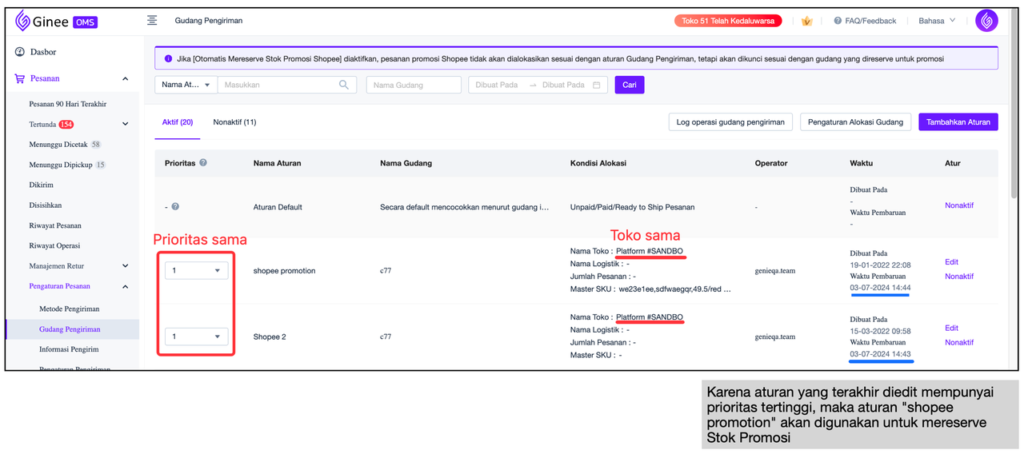Viewport: 1024px width, 454px height.
Task: Click the '15-03-2022 09:58' creation time
Action: [880, 331]
